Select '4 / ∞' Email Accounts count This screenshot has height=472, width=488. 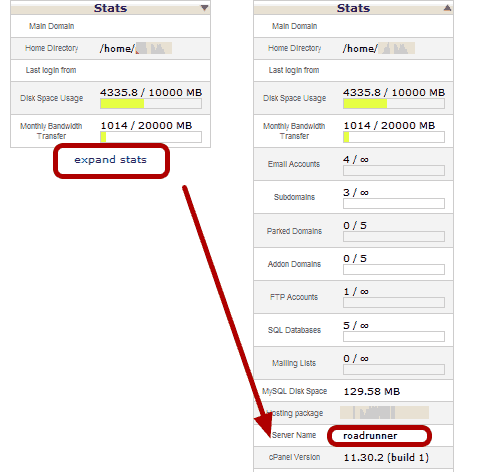pyautogui.click(x=356, y=160)
